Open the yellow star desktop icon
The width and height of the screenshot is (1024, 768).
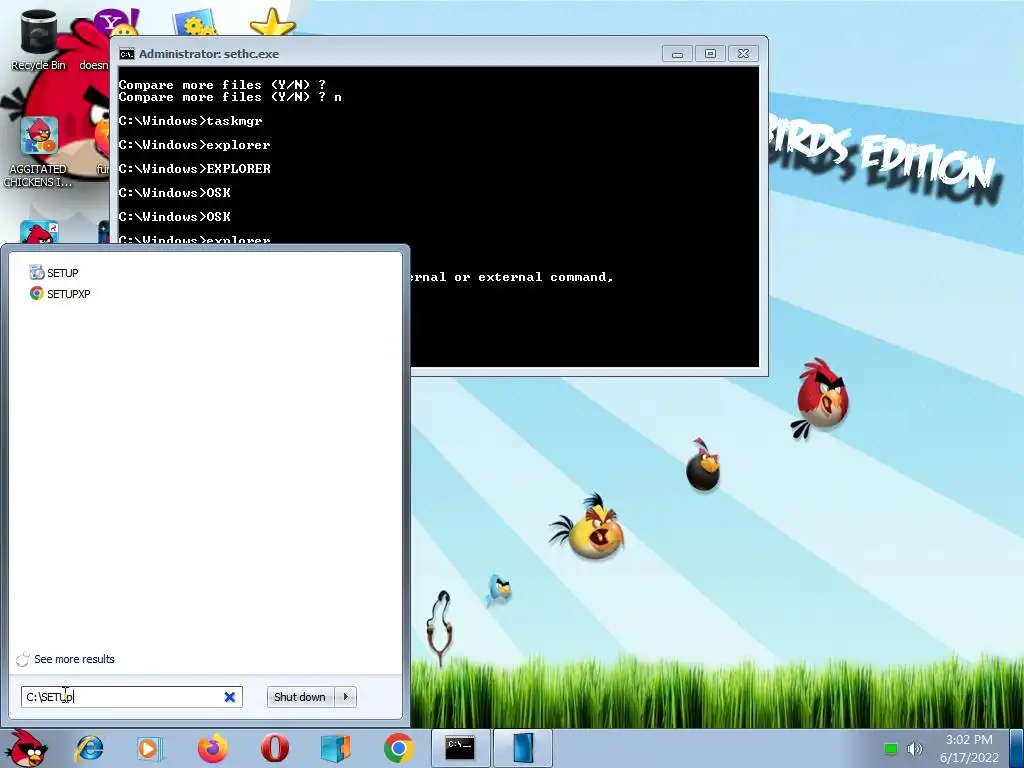click(x=272, y=22)
